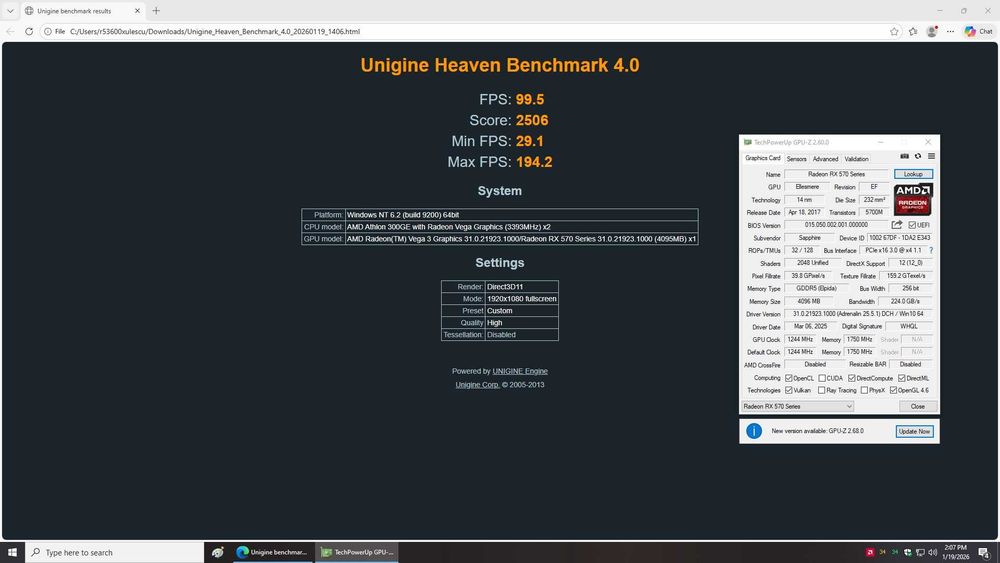
Task: Toggle OpenCL checkbox
Action: (789, 378)
